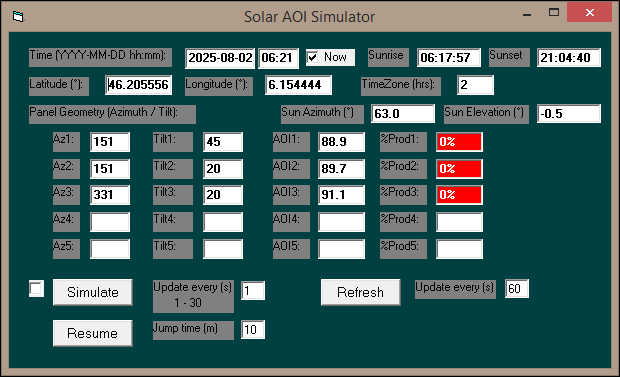Click the refresh update interval field showing 60
The width and height of the screenshot is (620, 377).
click(x=517, y=288)
